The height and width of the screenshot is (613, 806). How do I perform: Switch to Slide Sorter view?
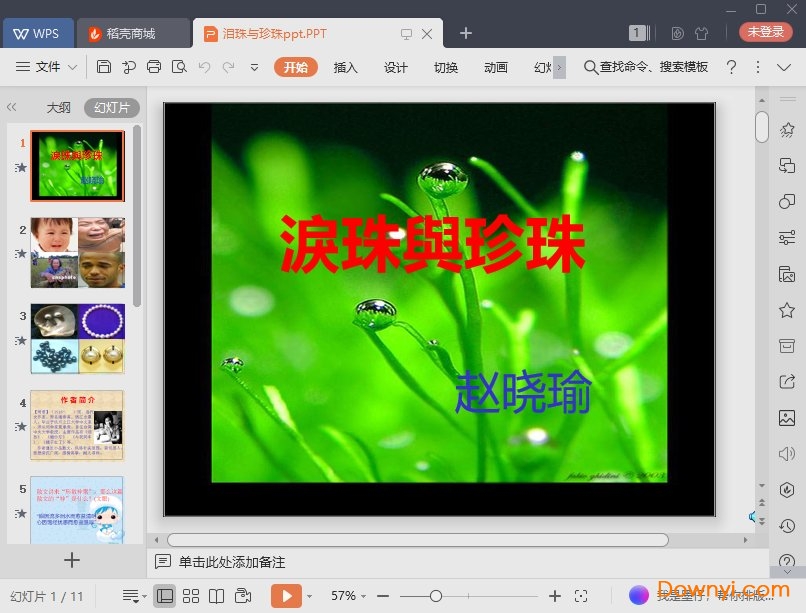pyautogui.click(x=190, y=595)
